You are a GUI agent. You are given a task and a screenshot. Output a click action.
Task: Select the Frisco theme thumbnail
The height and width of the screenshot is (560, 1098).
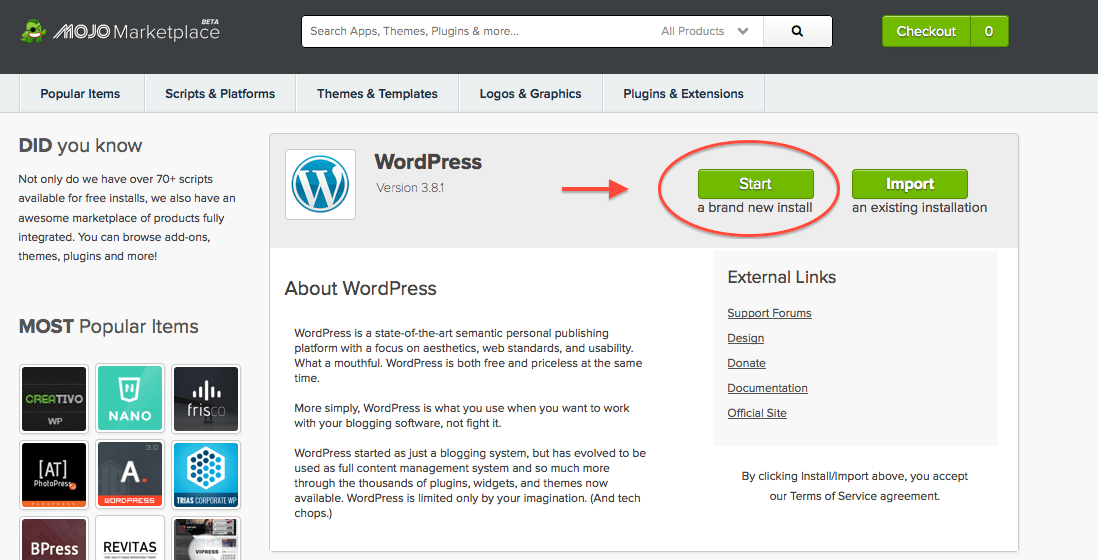click(205, 398)
